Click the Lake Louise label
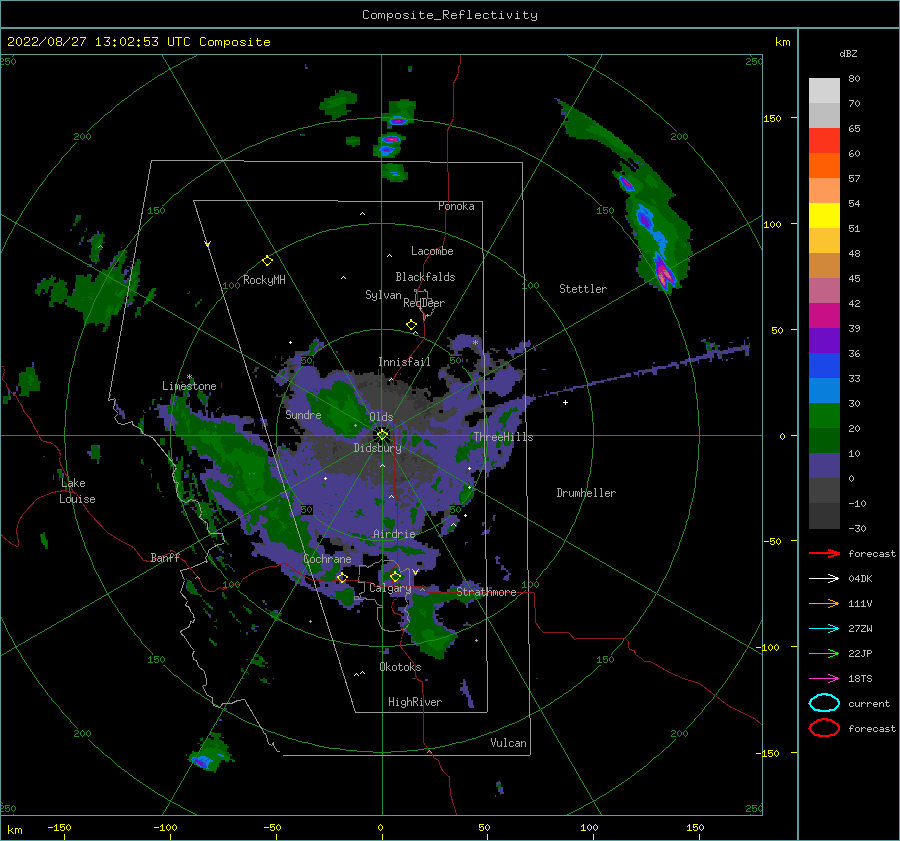Screen dimensions: 900x841 (77, 491)
